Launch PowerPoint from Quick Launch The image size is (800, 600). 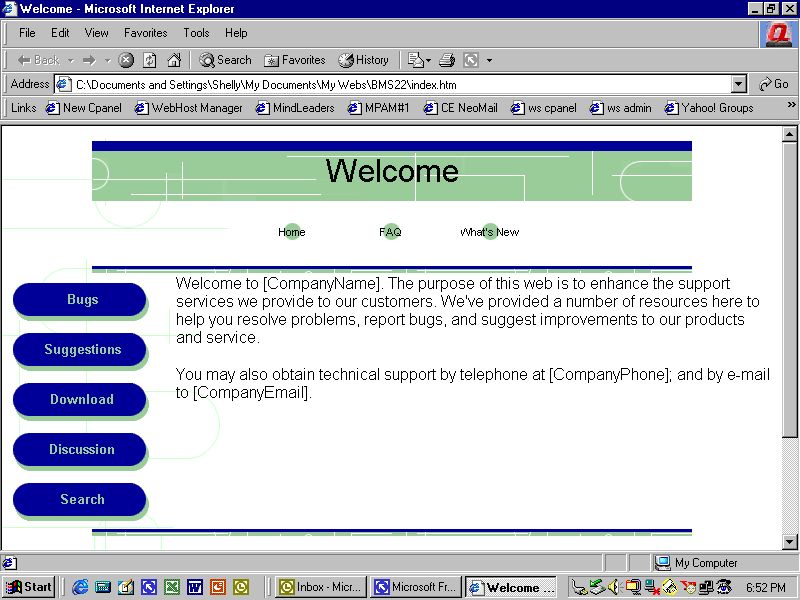(x=217, y=587)
